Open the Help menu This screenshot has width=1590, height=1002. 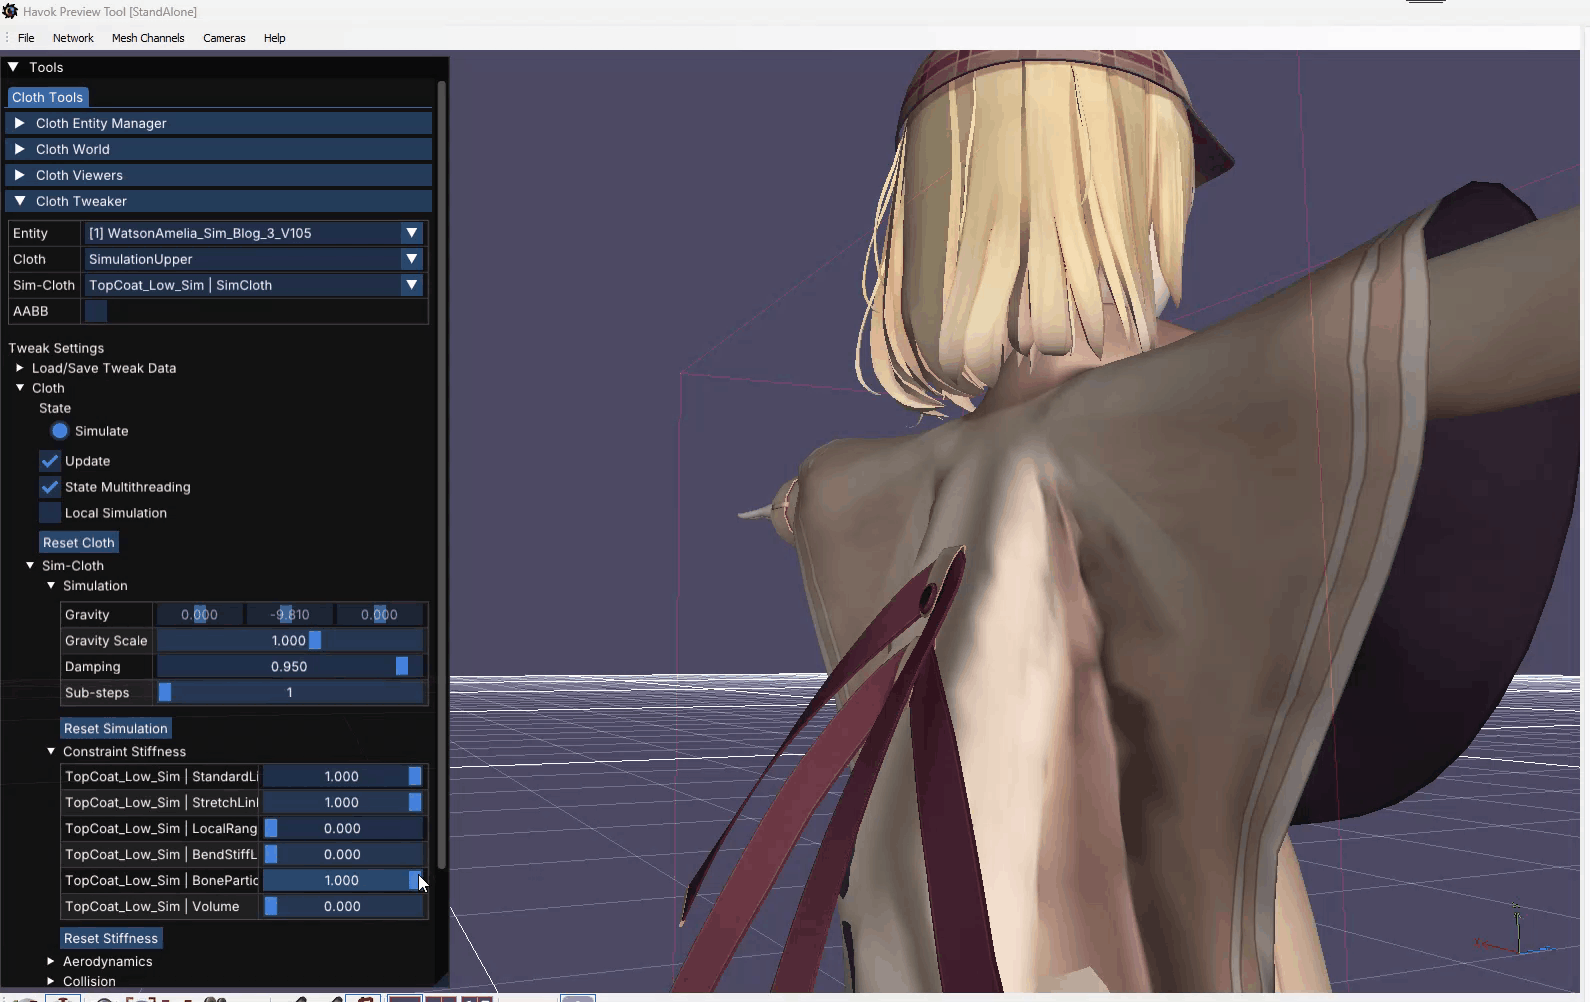[x=274, y=38]
